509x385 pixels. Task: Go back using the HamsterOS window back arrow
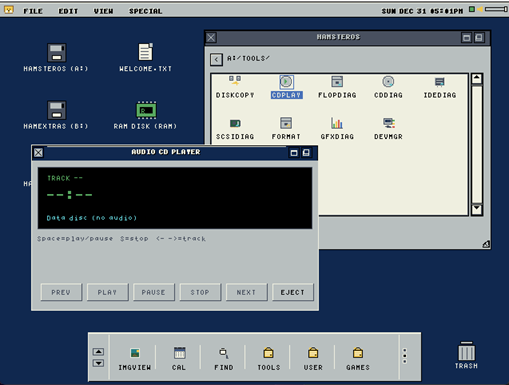(x=216, y=60)
